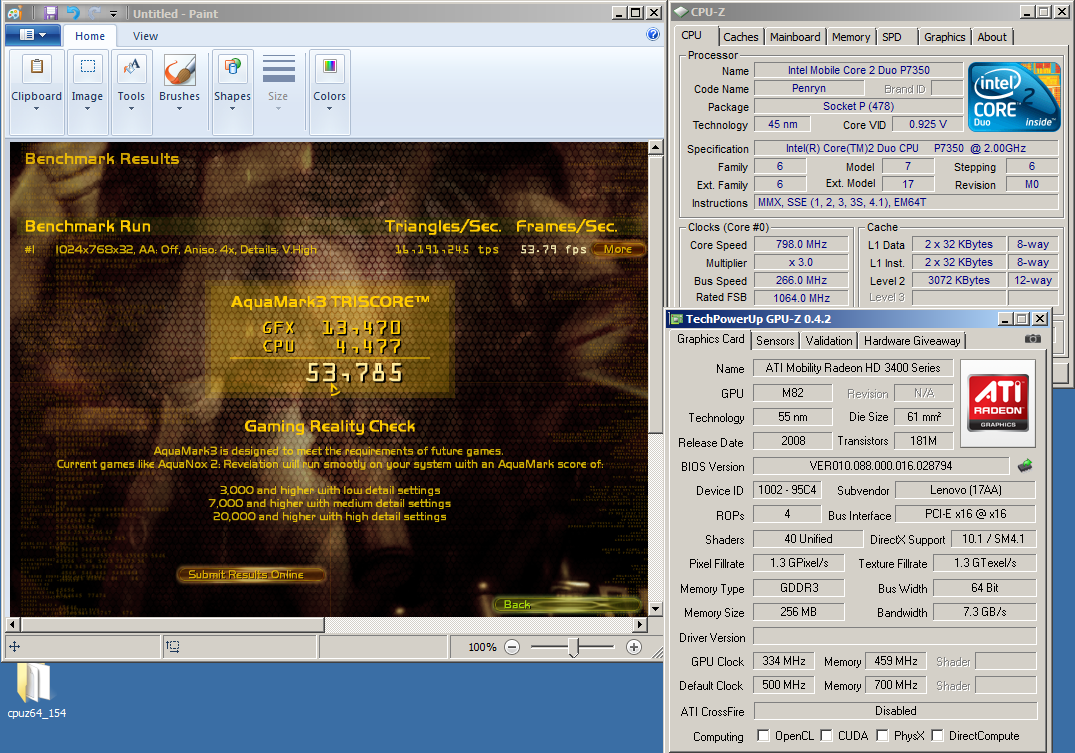Click the More button beside 53.79 fps
The image size is (1075, 753).
click(618, 249)
